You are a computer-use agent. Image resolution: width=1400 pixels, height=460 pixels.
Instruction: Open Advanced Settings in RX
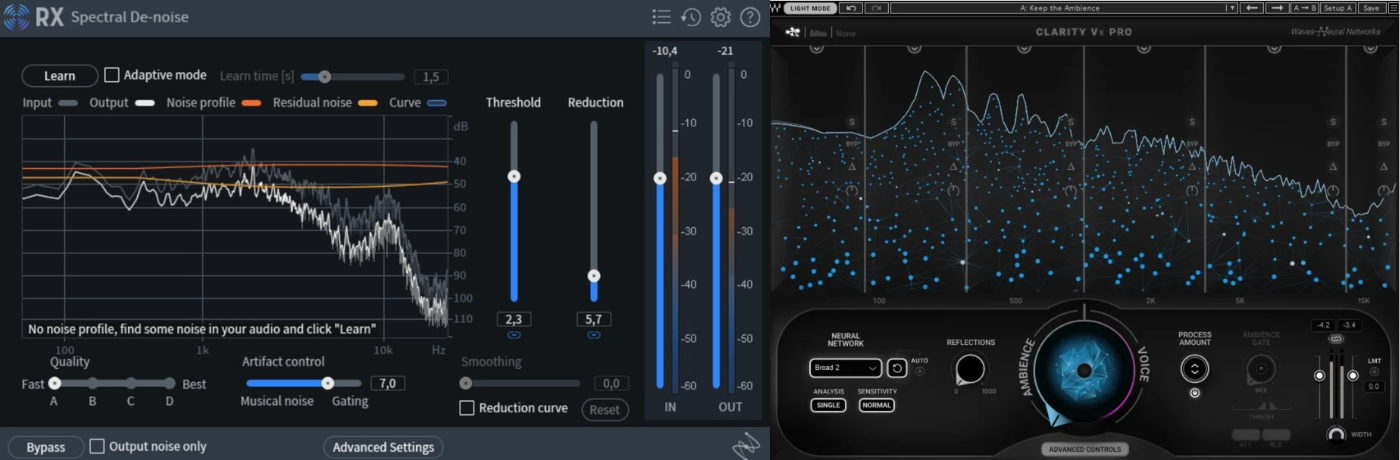click(x=383, y=447)
